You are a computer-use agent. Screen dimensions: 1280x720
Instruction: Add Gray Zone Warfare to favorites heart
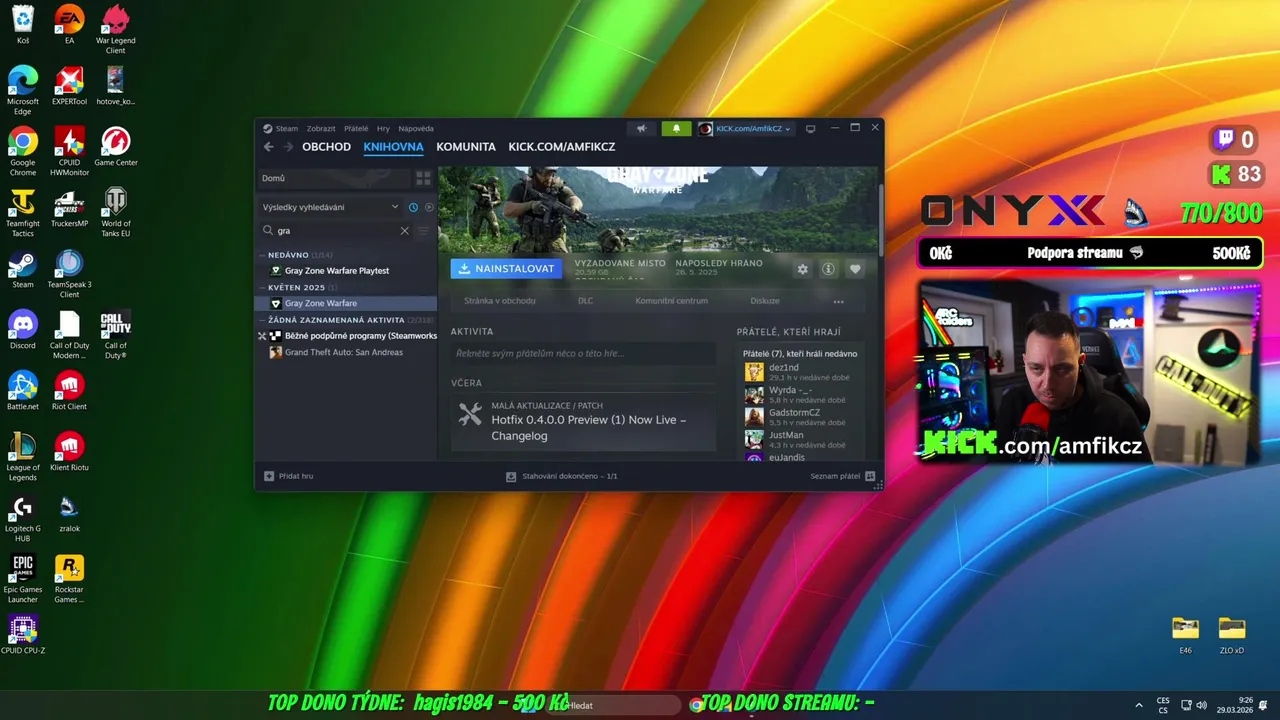855,269
